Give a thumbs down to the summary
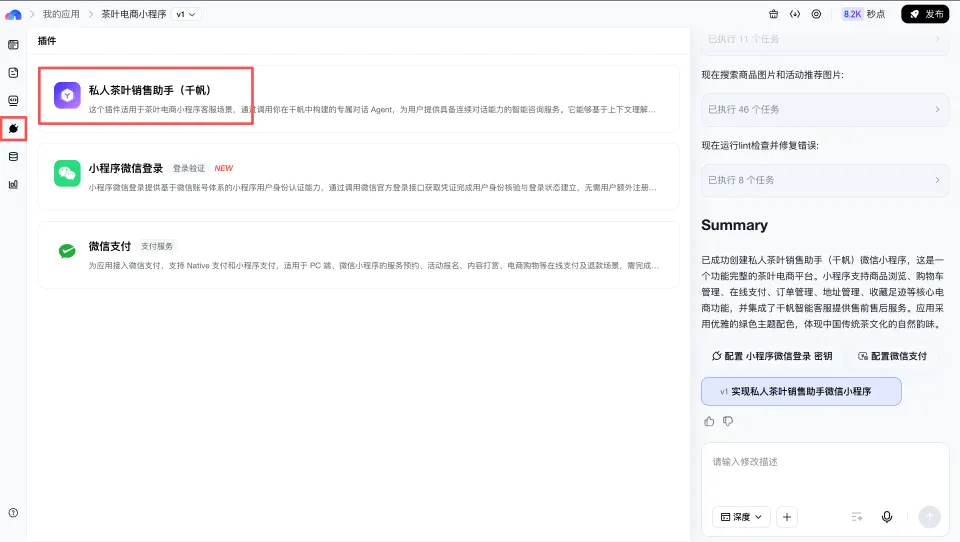 click(x=728, y=421)
